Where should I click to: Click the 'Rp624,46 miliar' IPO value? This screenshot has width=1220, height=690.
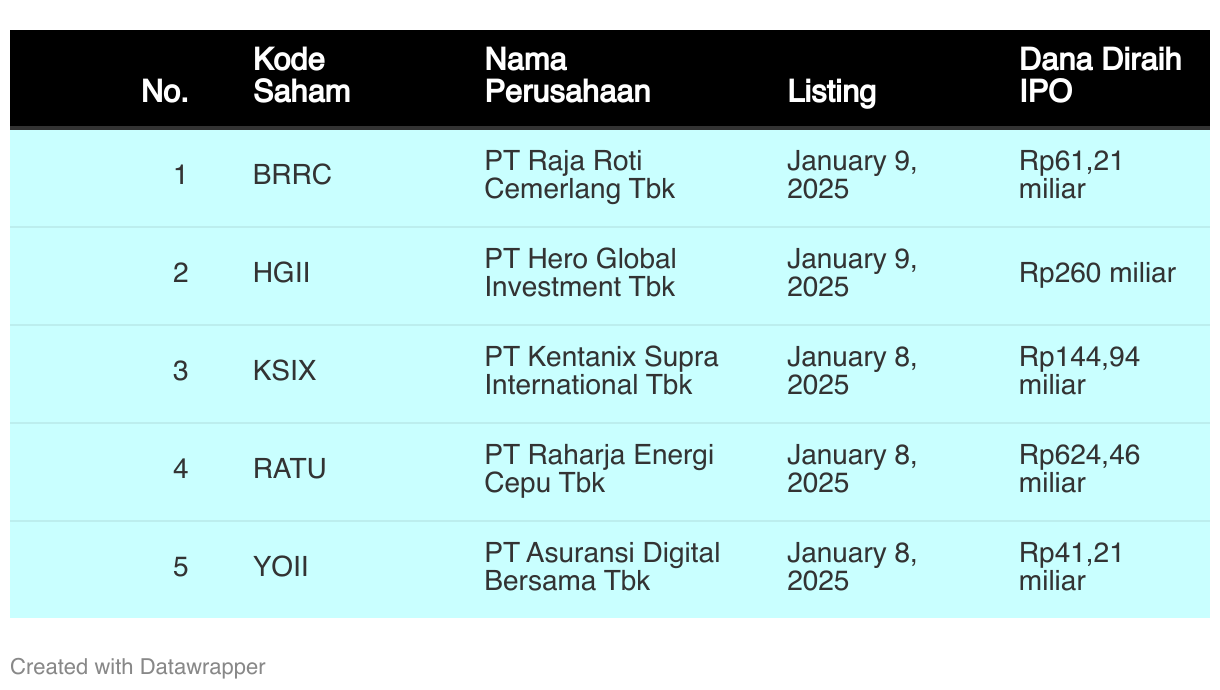(1079, 469)
